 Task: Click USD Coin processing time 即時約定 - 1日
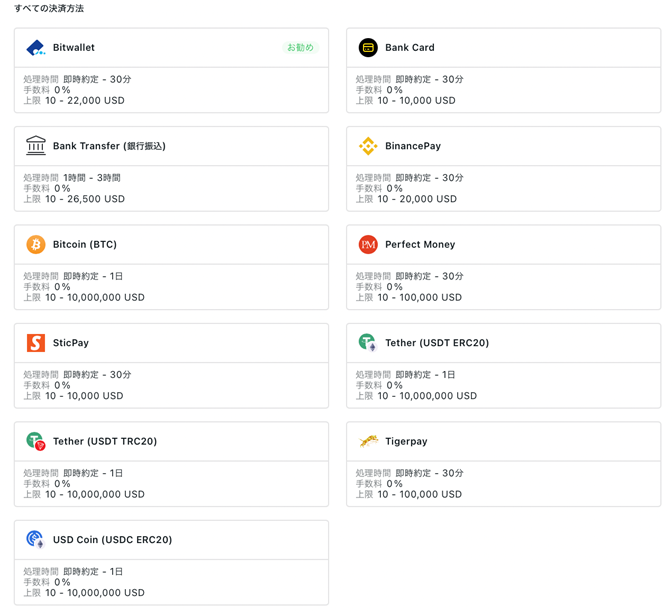click(x=93, y=572)
